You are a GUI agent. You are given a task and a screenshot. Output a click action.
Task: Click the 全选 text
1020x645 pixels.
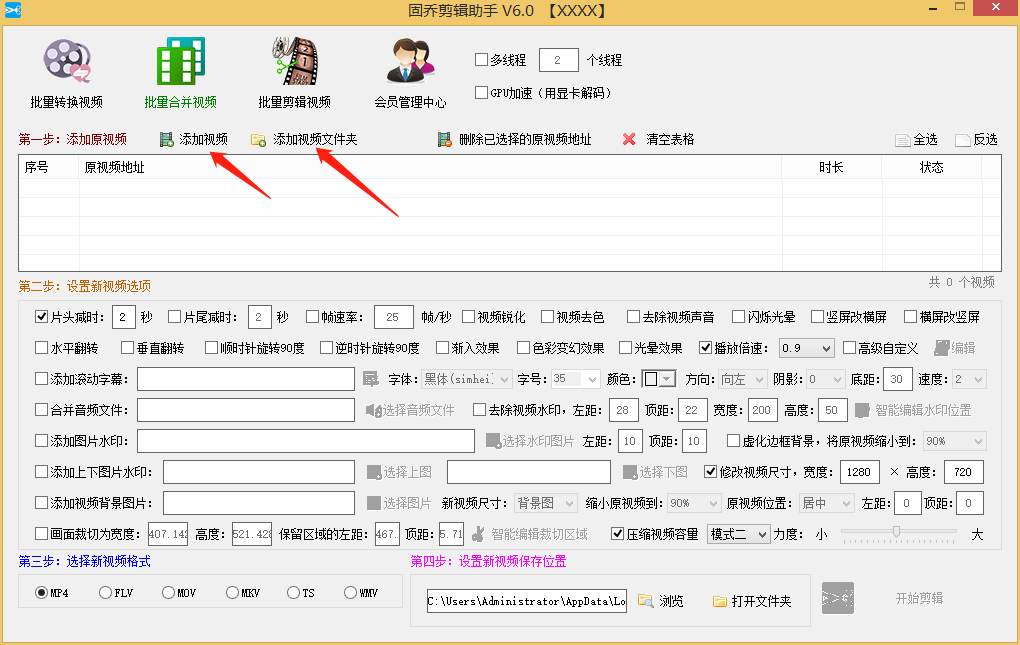926,140
